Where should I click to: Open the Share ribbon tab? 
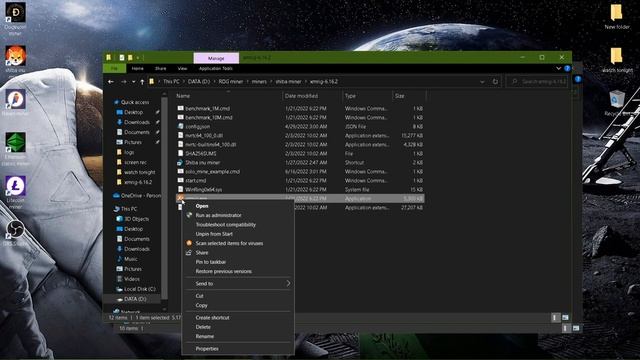coord(160,69)
